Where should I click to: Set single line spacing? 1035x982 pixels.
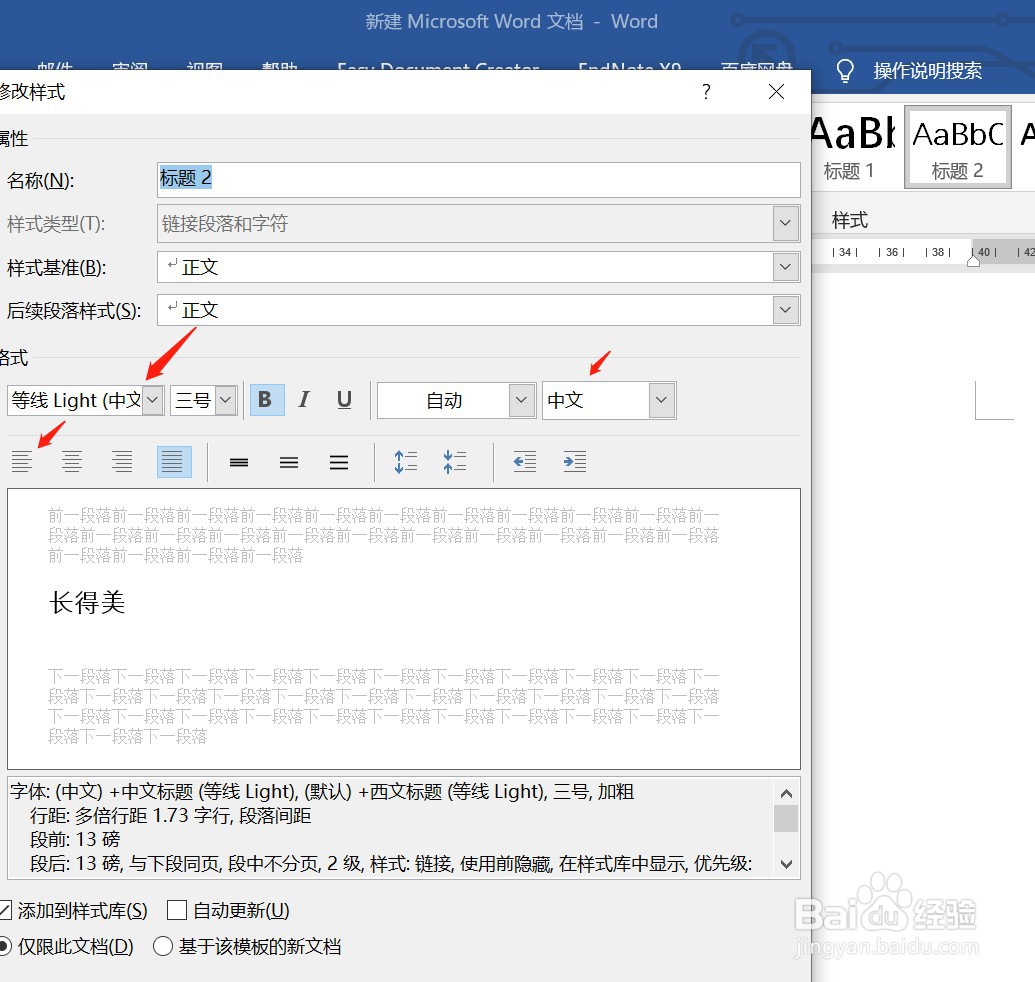click(x=239, y=462)
